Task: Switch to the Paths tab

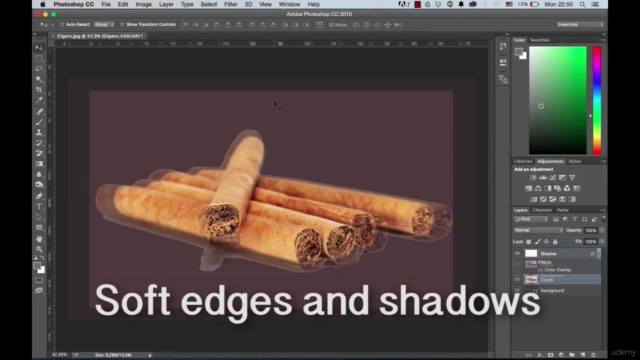Action: [x=562, y=210]
